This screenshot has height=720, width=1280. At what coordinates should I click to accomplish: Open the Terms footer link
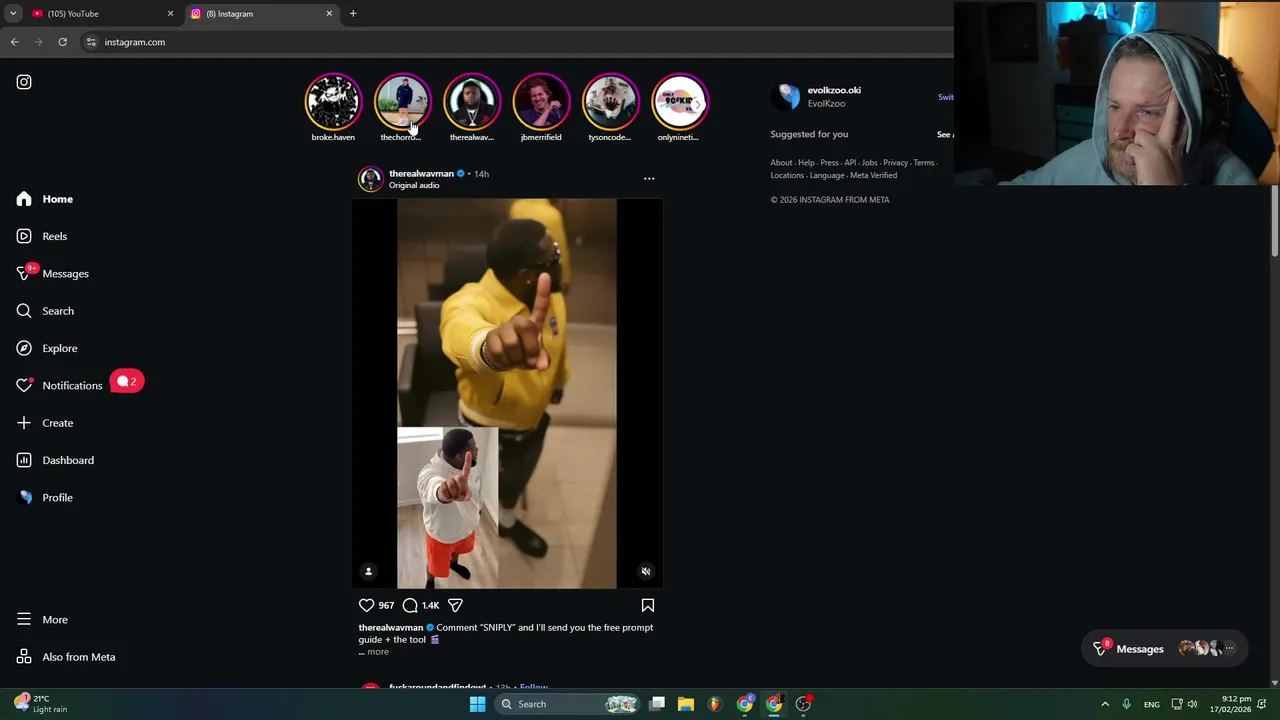tap(924, 163)
